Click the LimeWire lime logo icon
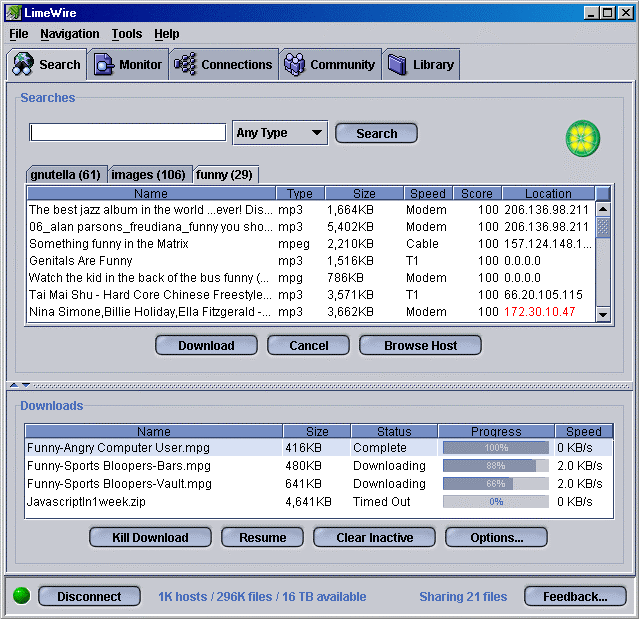 pyautogui.click(x=582, y=137)
